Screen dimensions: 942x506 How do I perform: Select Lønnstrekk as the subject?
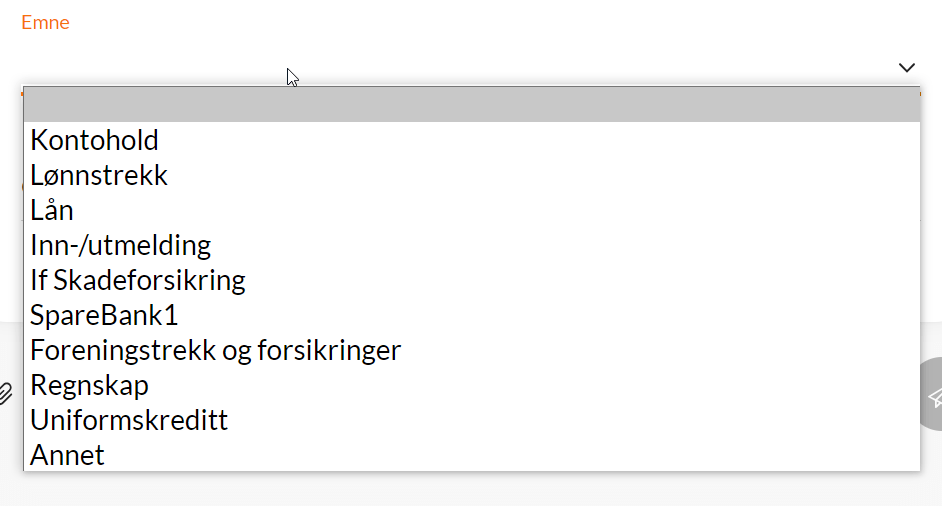coord(99,176)
